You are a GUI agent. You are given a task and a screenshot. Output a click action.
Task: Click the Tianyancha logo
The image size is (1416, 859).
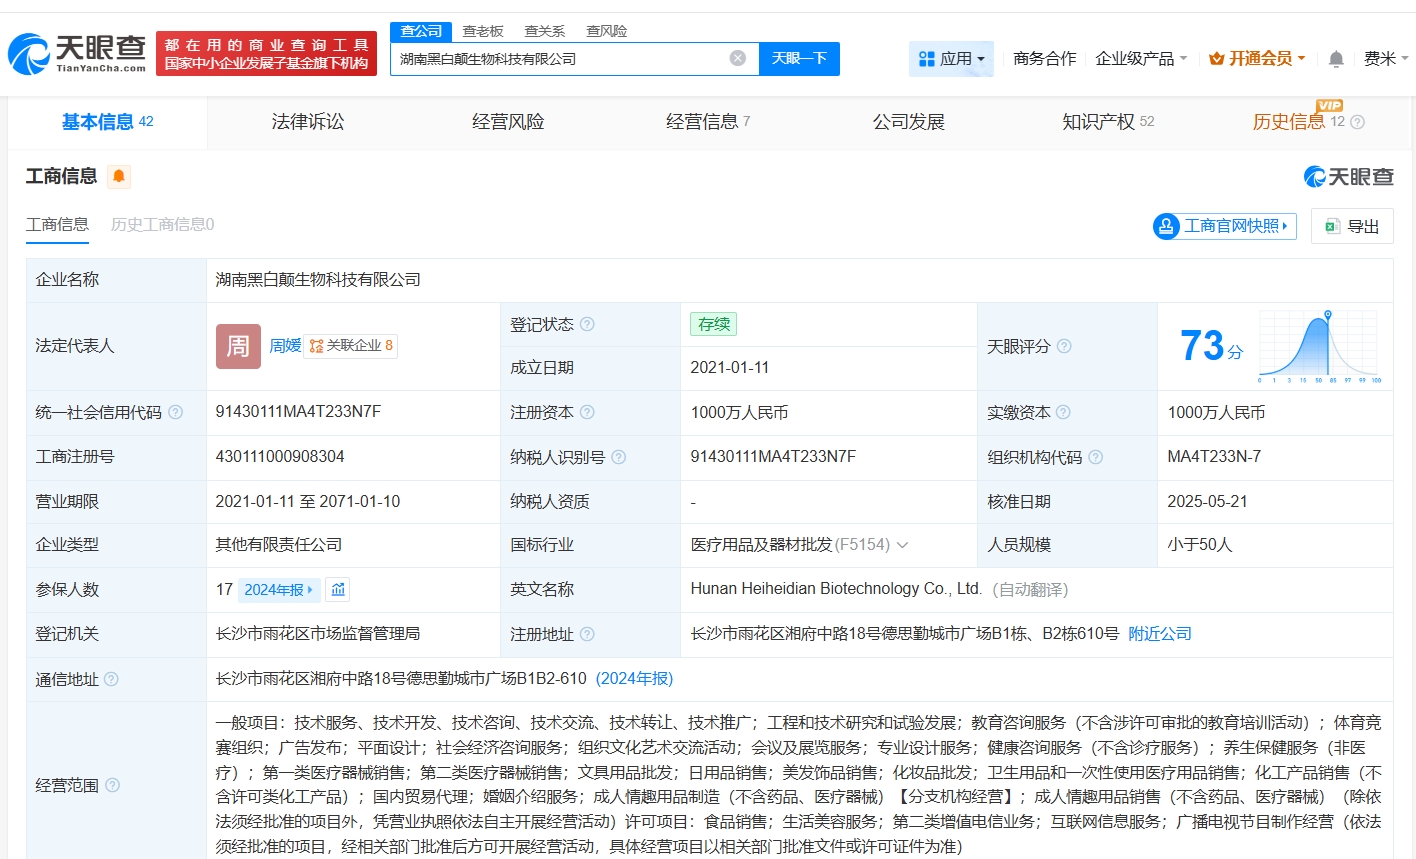78,53
